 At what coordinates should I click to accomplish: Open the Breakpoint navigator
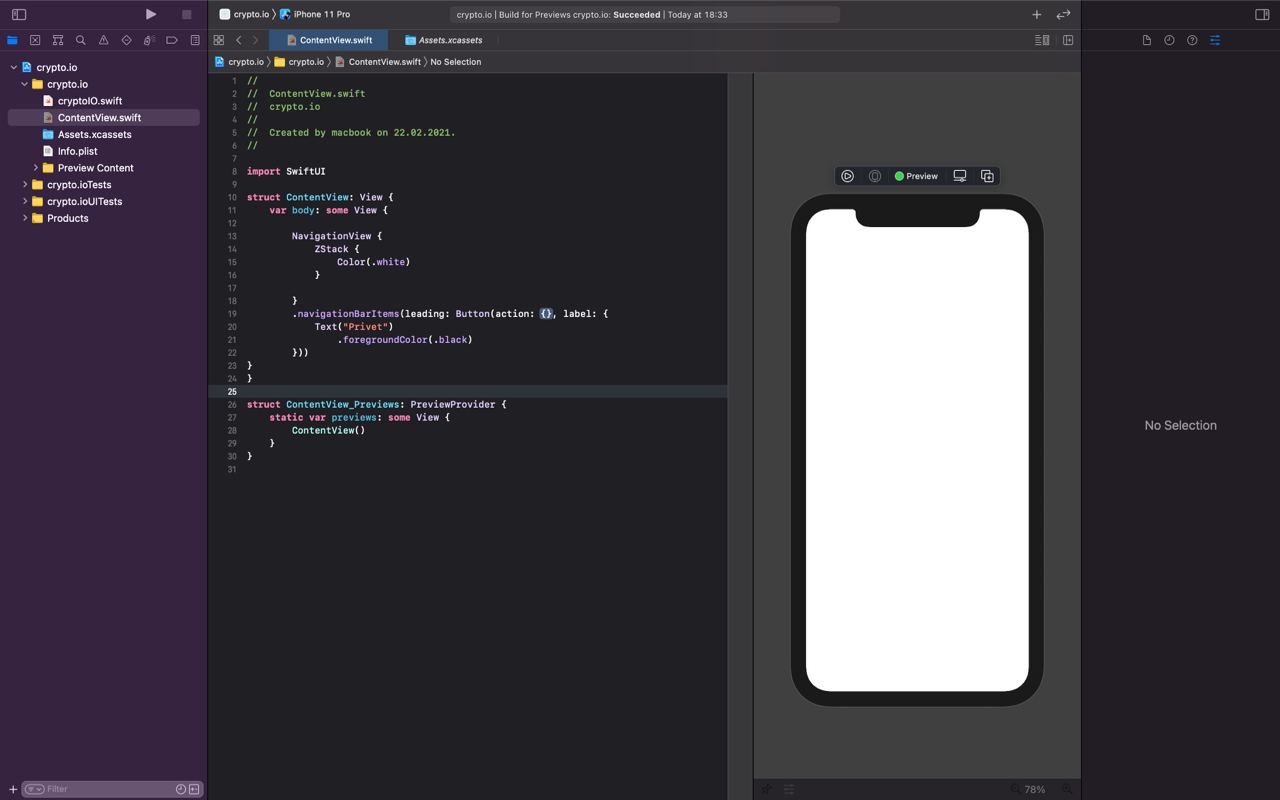click(x=172, y=40)
